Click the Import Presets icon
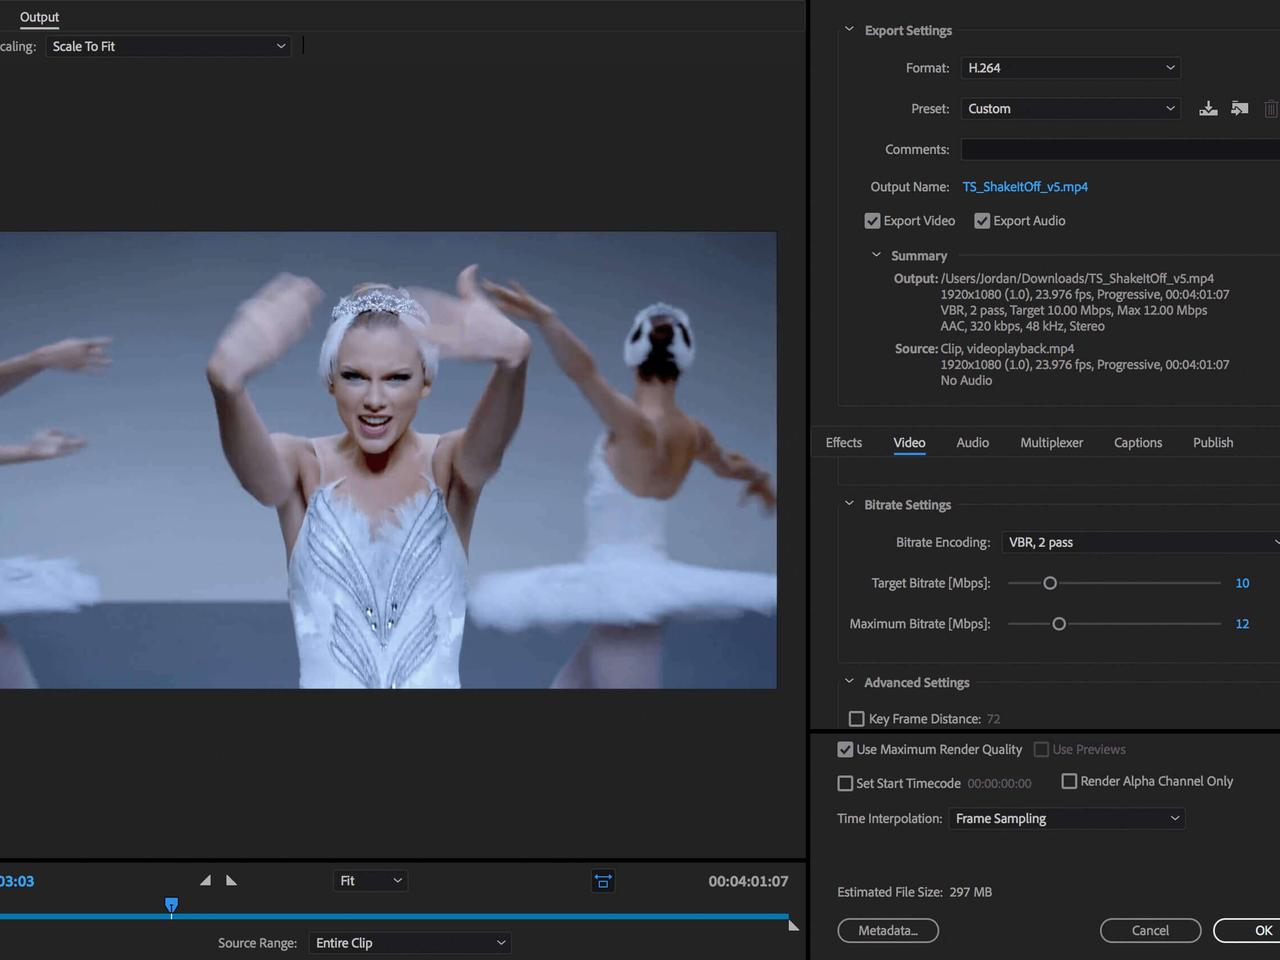 click(x=1240, y=108)
